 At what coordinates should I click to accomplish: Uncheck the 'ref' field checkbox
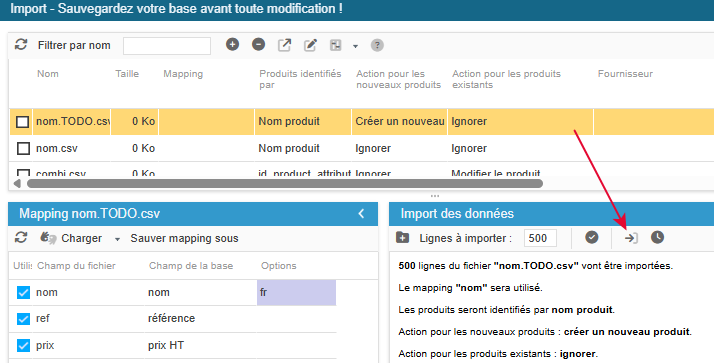[x=23, y=319]
